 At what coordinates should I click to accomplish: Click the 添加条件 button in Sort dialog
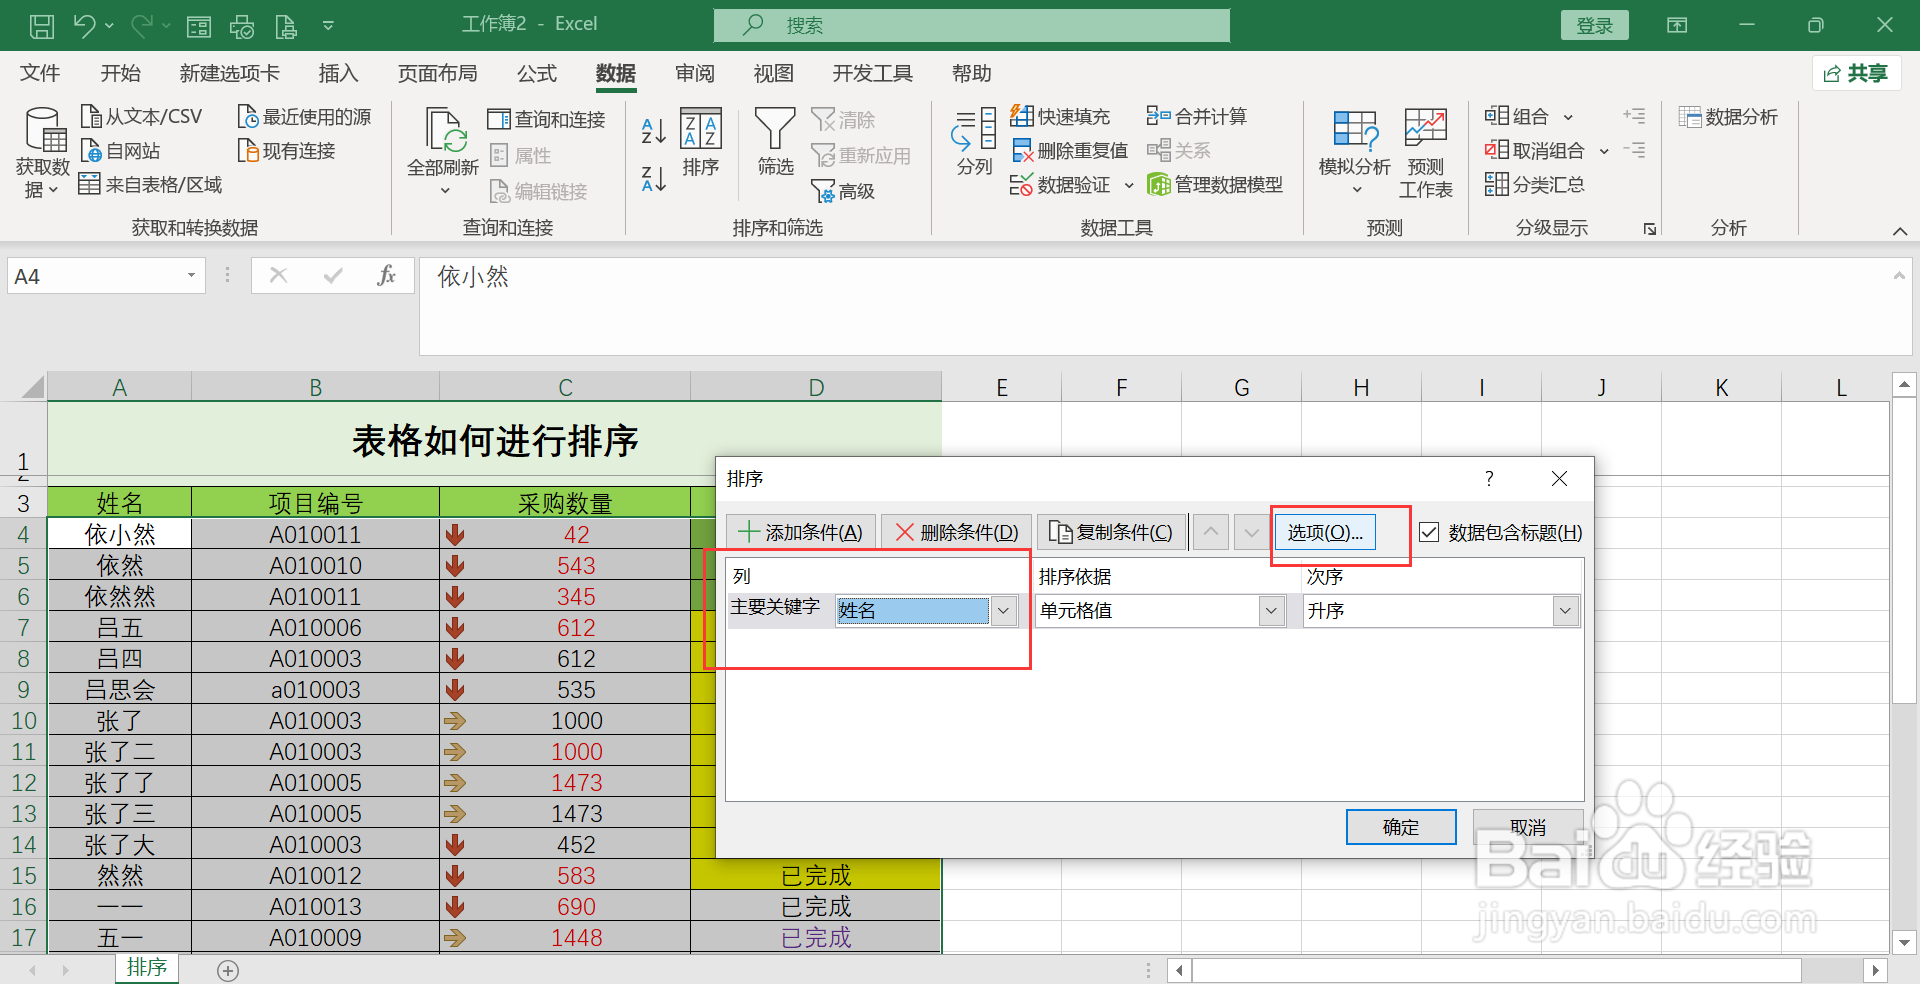point(800,531)
